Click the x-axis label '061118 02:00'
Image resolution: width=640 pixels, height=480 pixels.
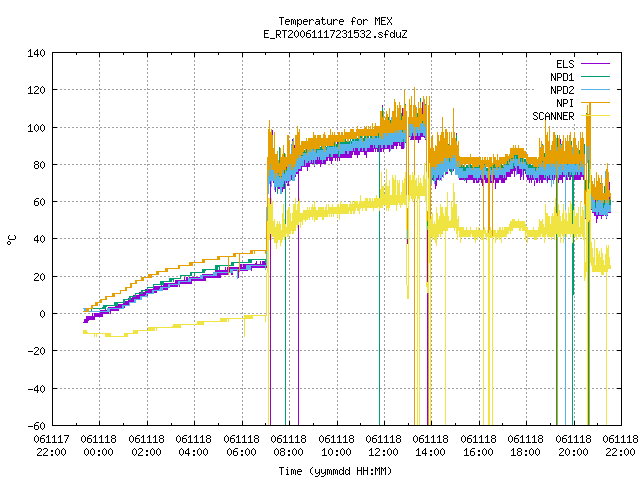(x=147, y=446)
